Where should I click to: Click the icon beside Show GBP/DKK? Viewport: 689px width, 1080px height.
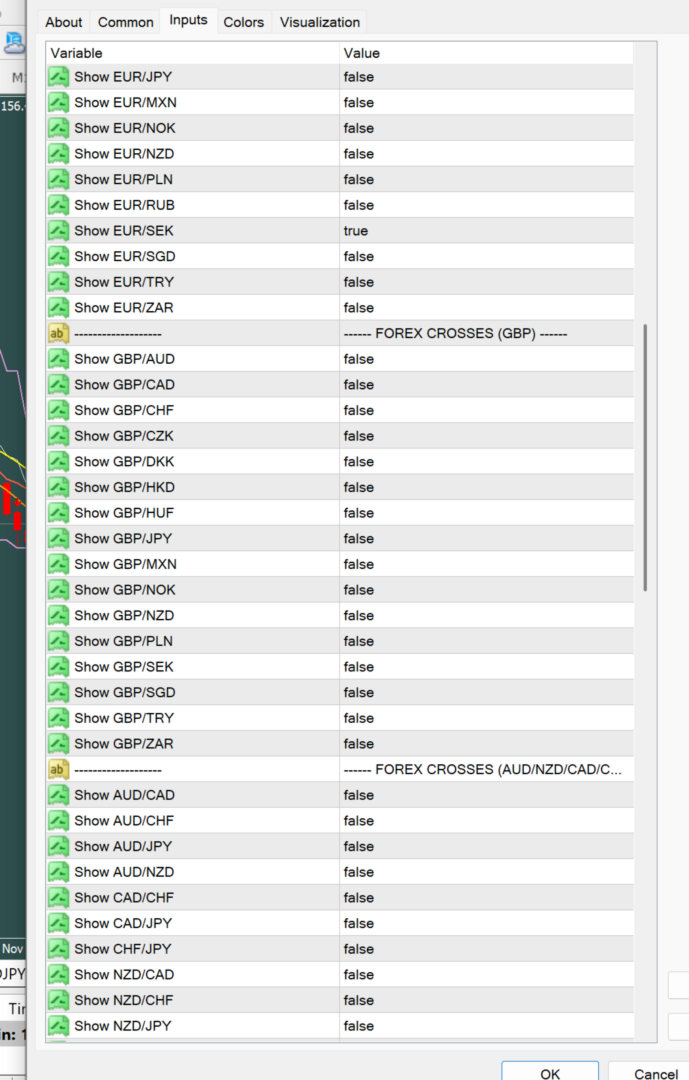(x=59, y=461)
